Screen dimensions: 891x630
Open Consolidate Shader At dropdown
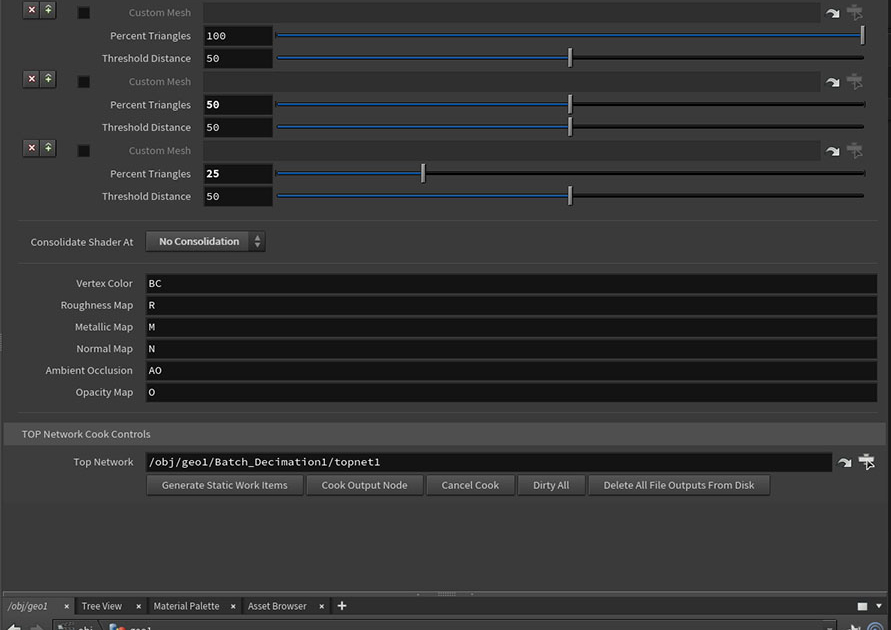pyautogui.click(x=206, y=241)
